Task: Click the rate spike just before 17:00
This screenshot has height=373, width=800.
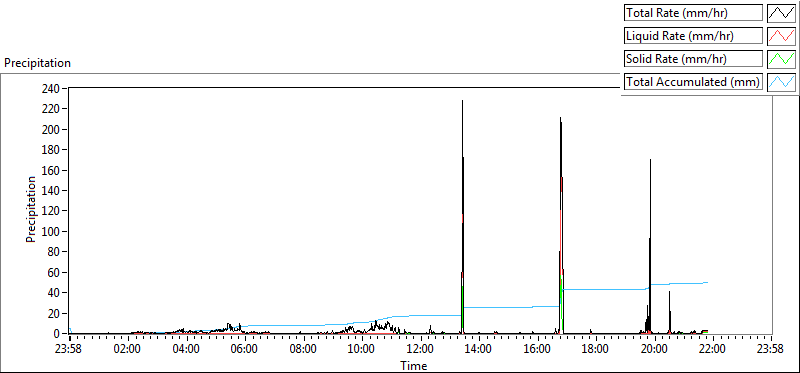Action: (561, 225)
